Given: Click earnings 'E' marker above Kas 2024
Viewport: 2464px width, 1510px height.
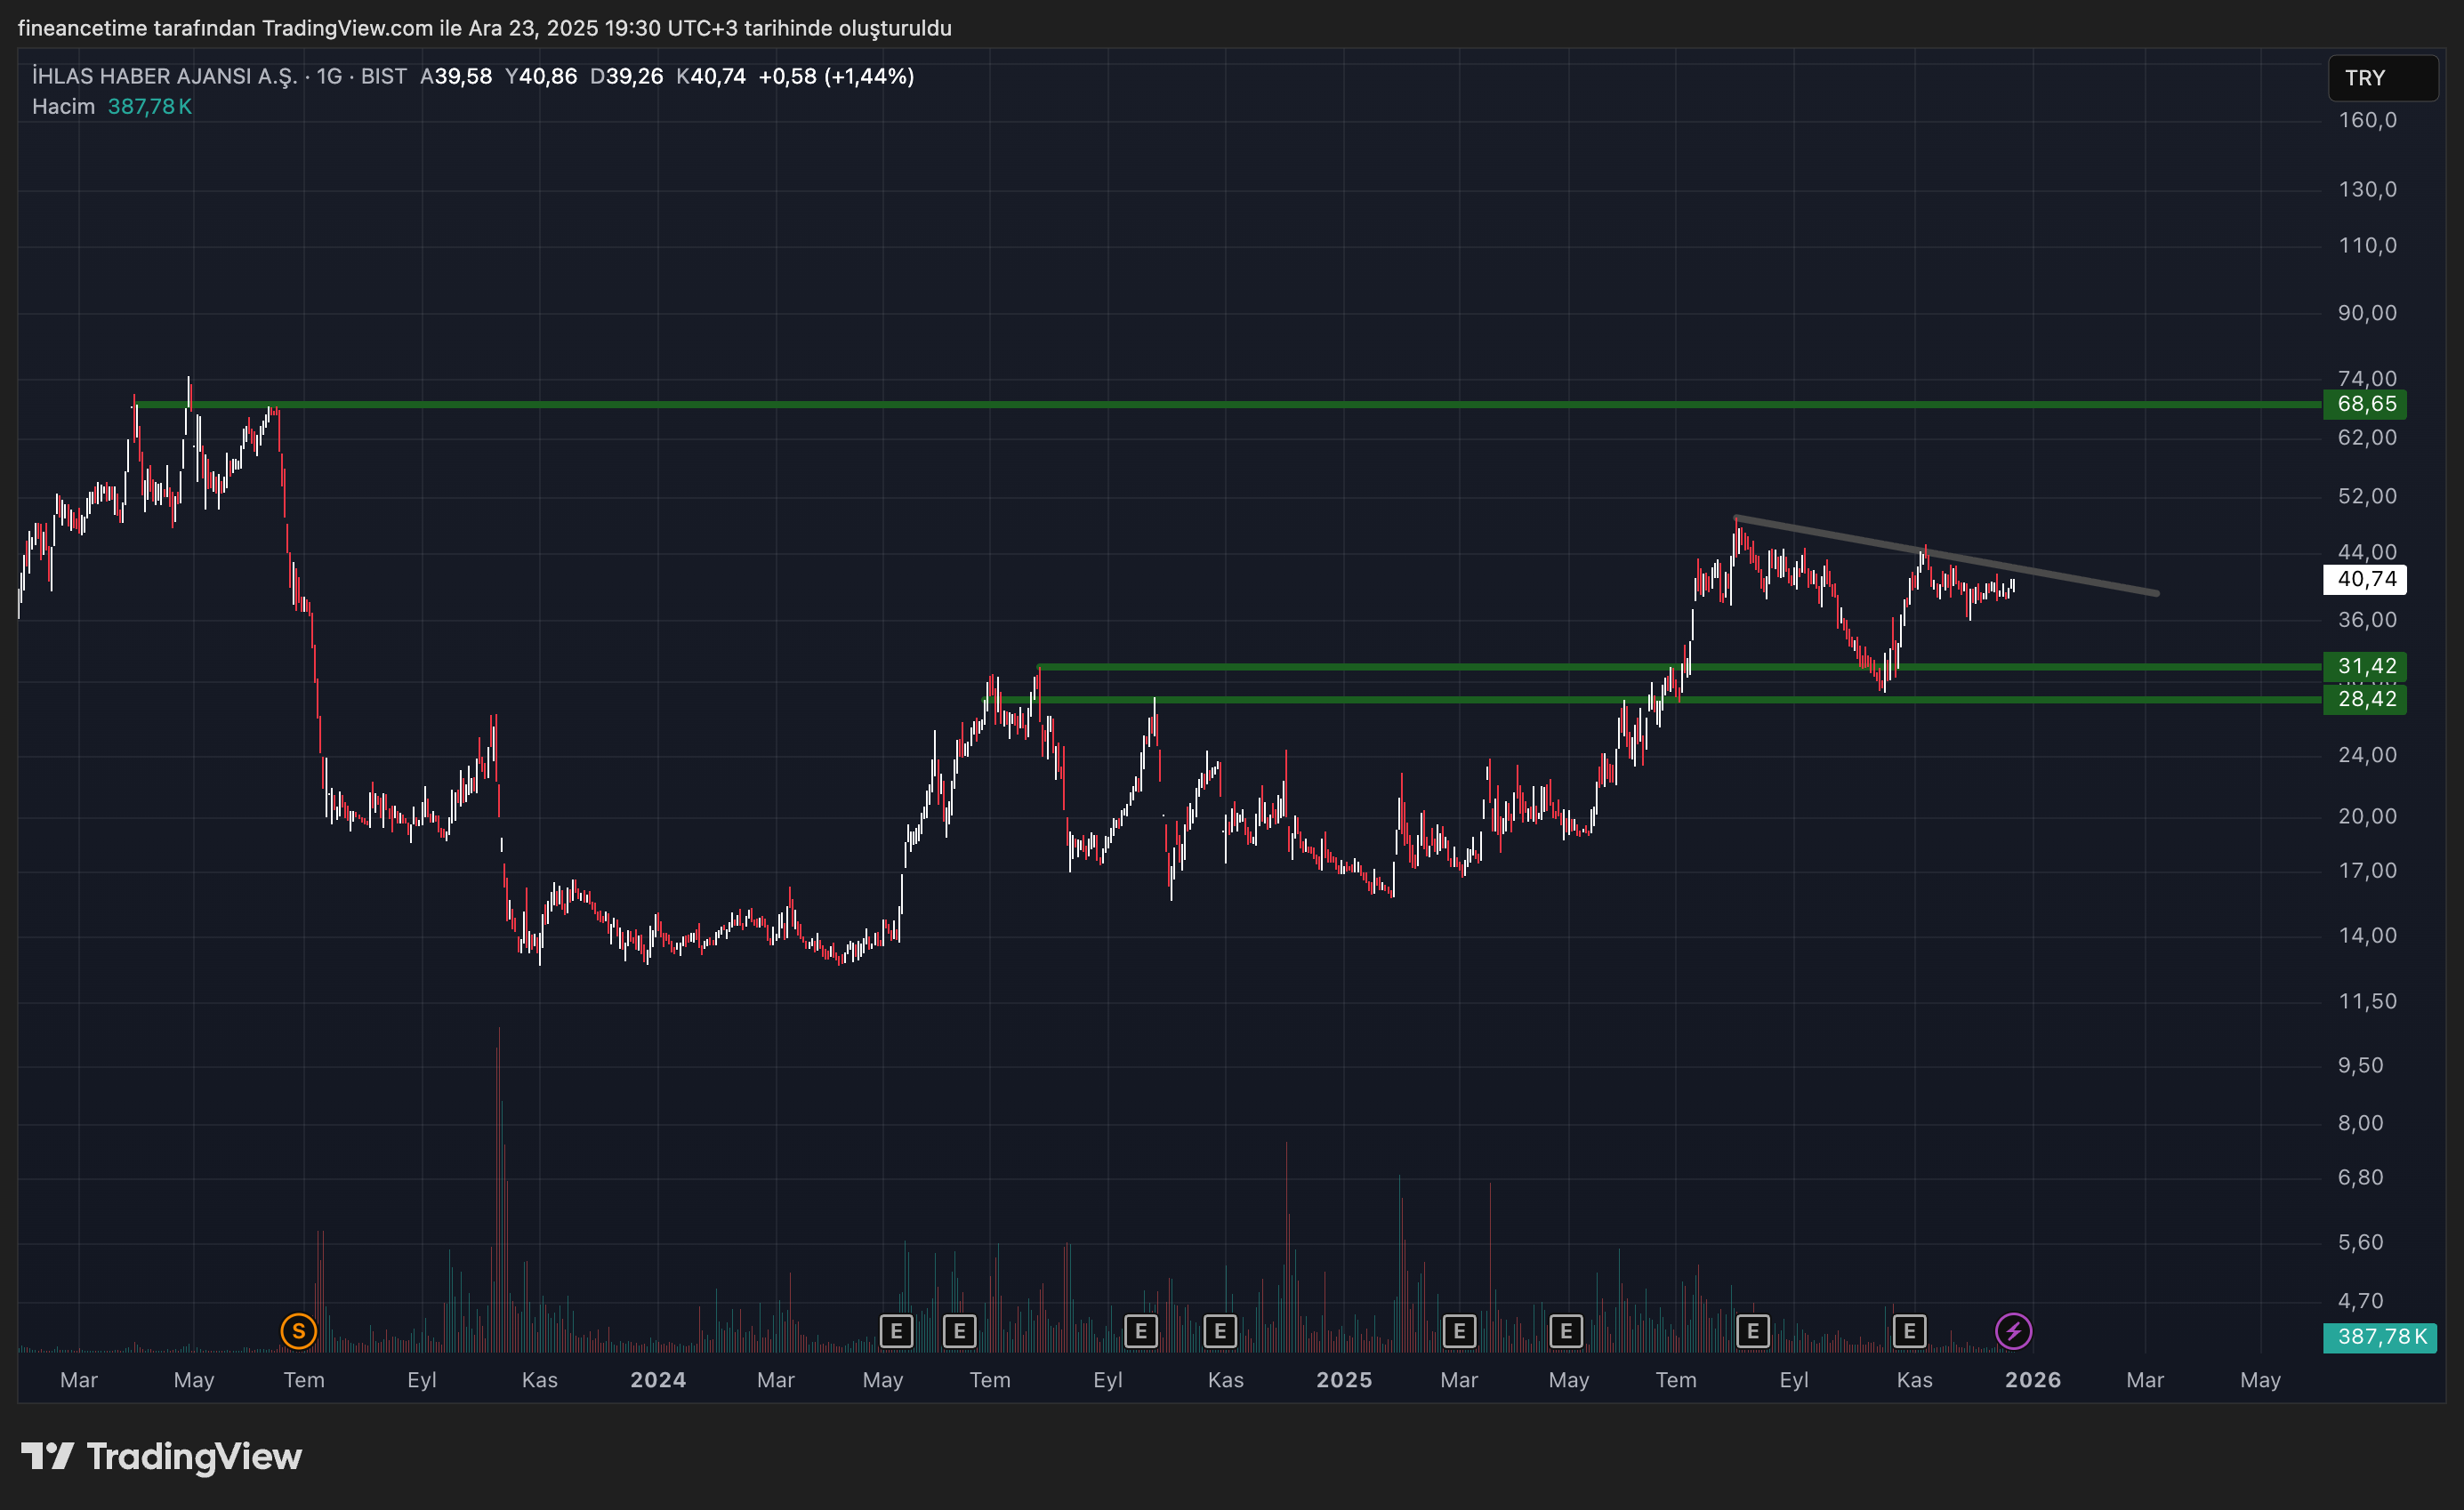Looking at the screenshot, I should tap(1220, 1331).
